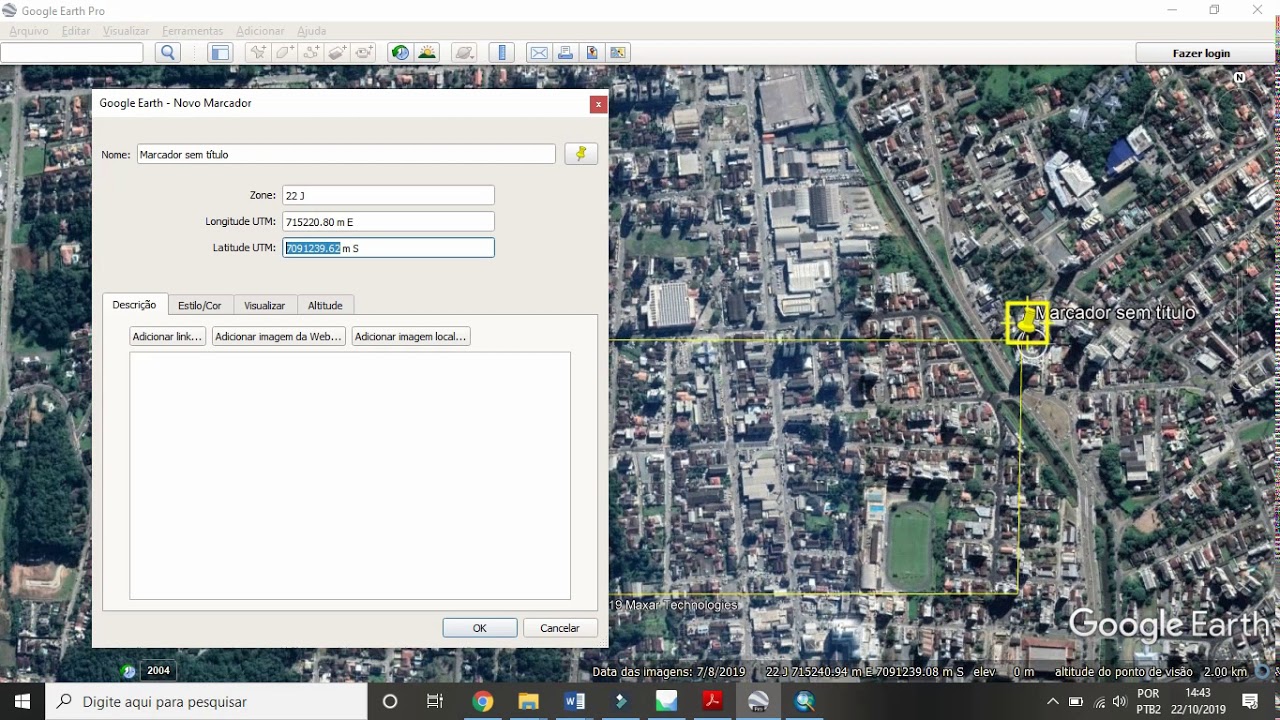Open the mail app from the taskbar
Image resolution: width=1280 pixels, height=720 pixels.
pyautogui.click(x=666, y=701)
